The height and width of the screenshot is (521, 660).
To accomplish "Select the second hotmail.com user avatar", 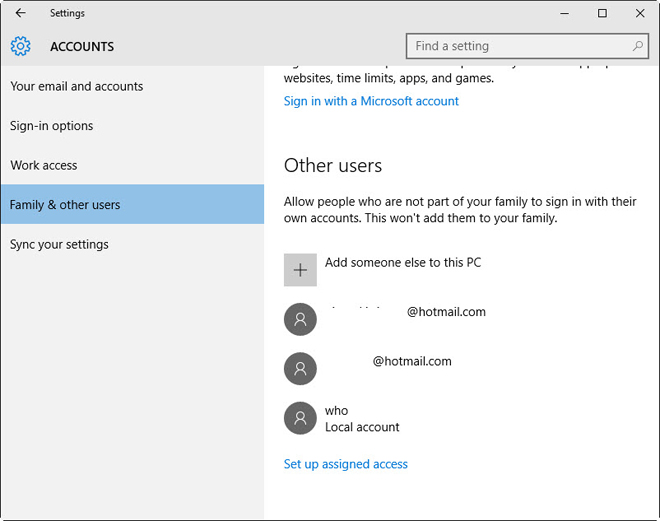I will click(300, 368).
